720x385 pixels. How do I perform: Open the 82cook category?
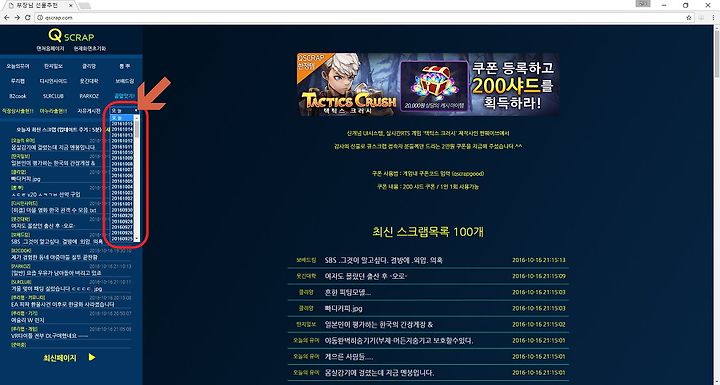pyautogui.click(x=17, y=96)
